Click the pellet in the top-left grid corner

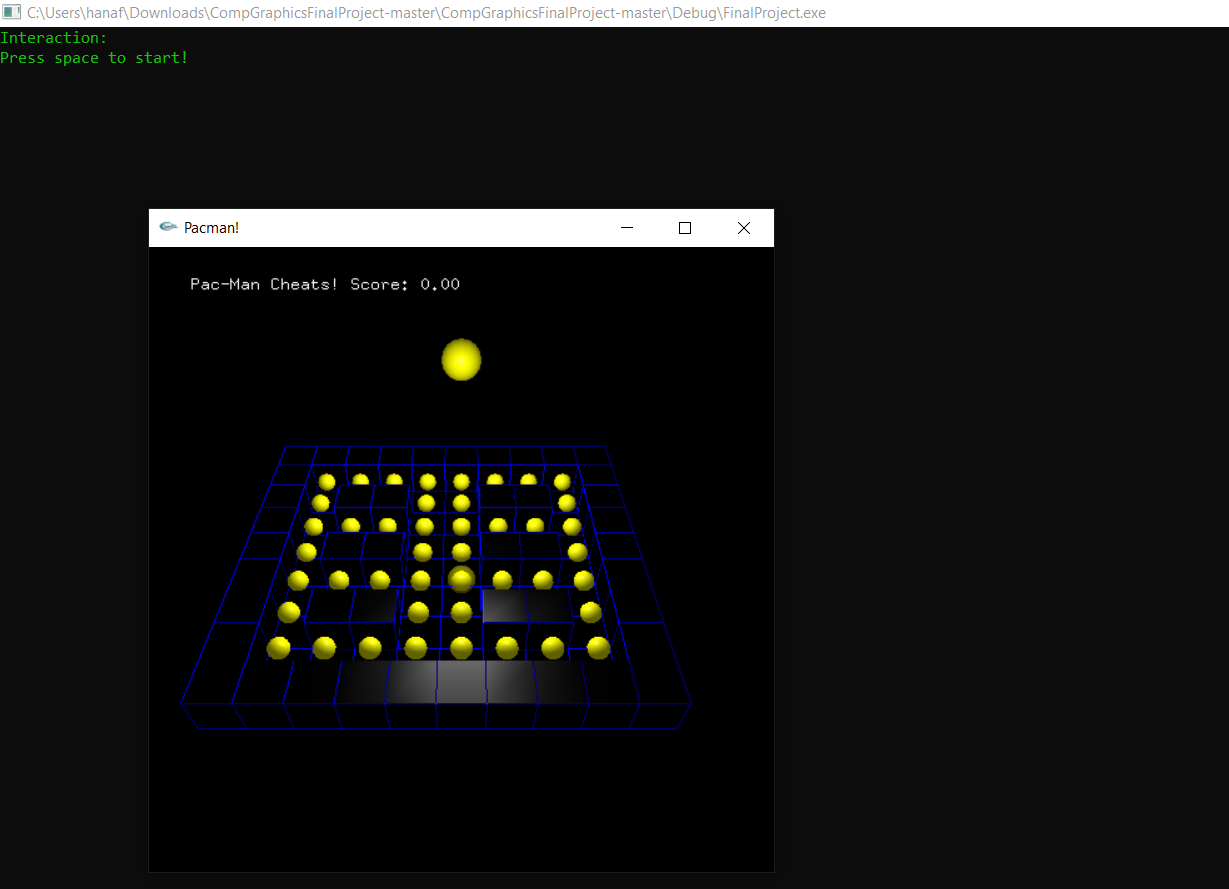pyautogui.click(x=326, y=481)
